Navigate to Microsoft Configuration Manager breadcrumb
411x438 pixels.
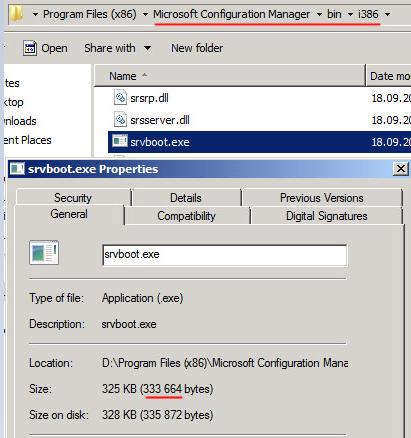point(231,14)
